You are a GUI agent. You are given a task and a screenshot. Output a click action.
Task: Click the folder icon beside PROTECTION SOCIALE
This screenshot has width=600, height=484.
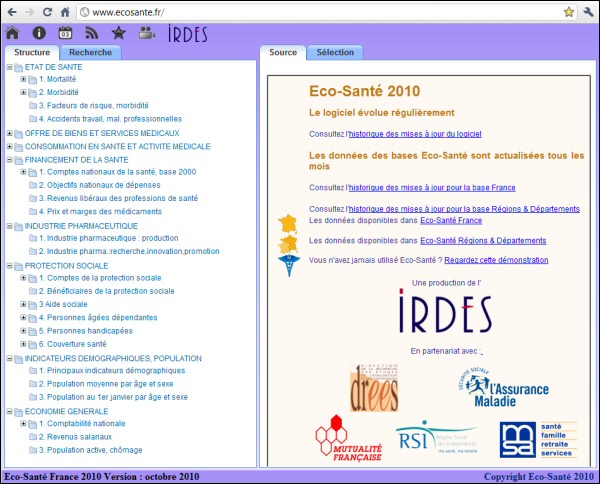click(18, 266)
